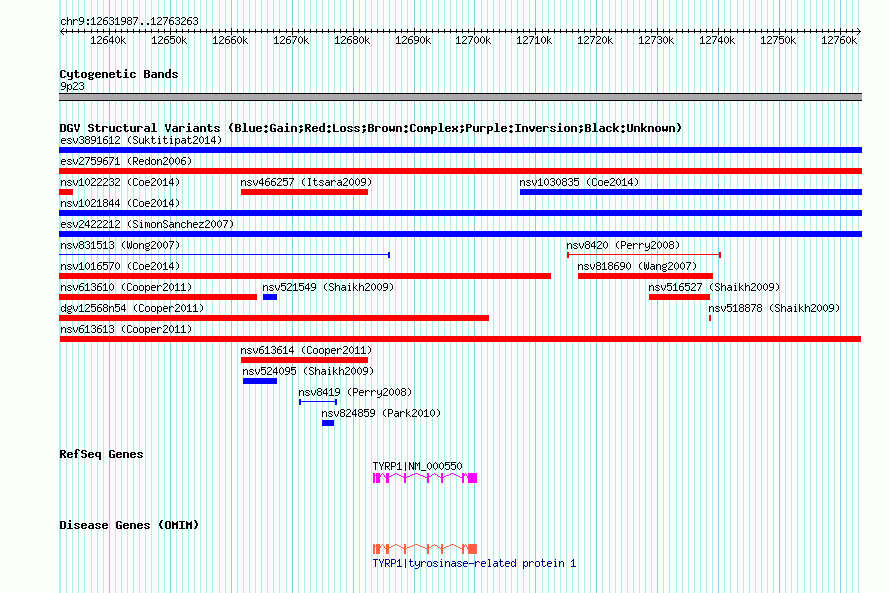Screen dimensions: 890x593
Task: Open the esv2422212 (SimonSanchez2007) label
Action: [x=147, y=224]
